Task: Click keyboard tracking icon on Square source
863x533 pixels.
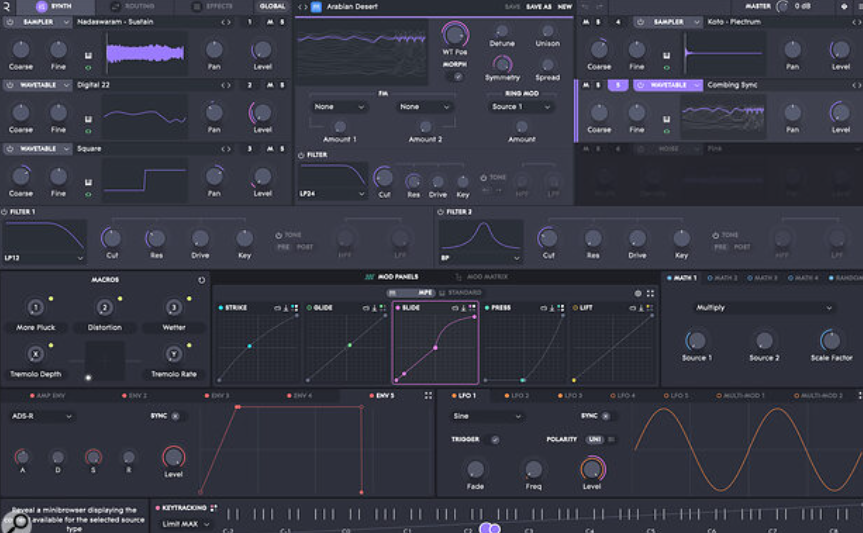Action: 88,182
